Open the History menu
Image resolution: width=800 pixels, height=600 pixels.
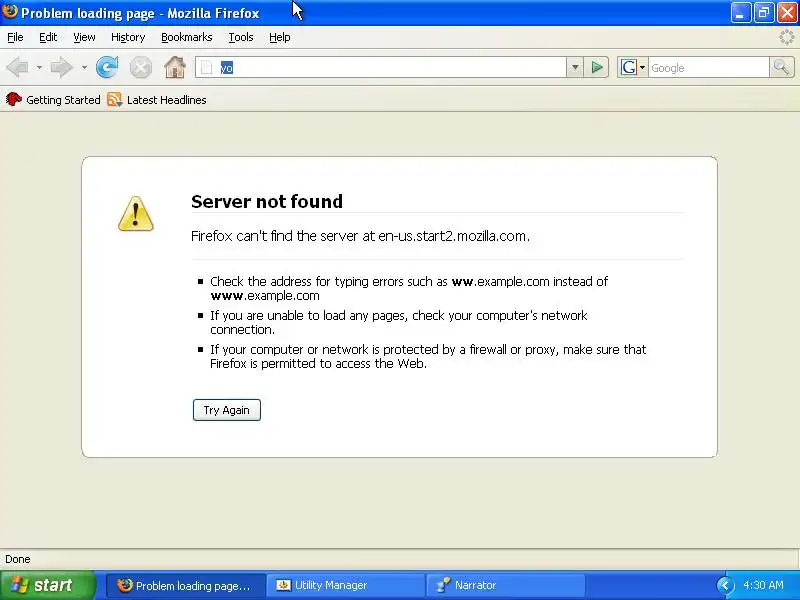pos(128,37)
